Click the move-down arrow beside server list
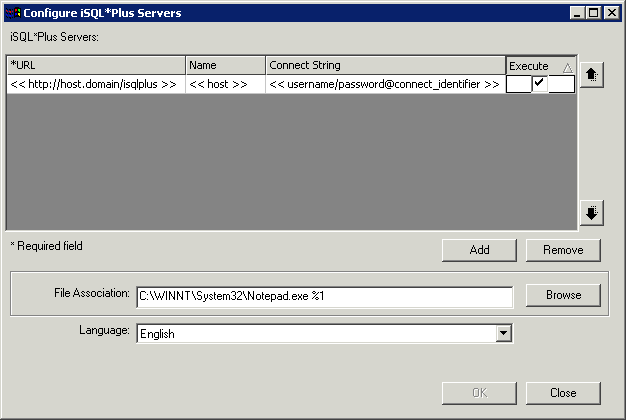 click(591, 212)
